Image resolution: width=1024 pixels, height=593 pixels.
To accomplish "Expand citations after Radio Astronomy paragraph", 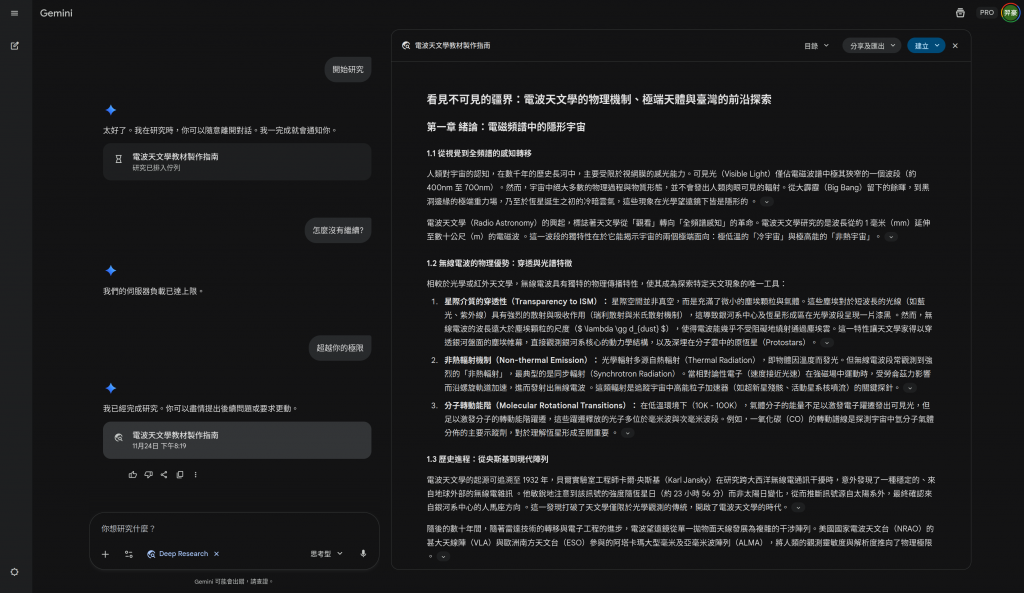I will point(891,237).
